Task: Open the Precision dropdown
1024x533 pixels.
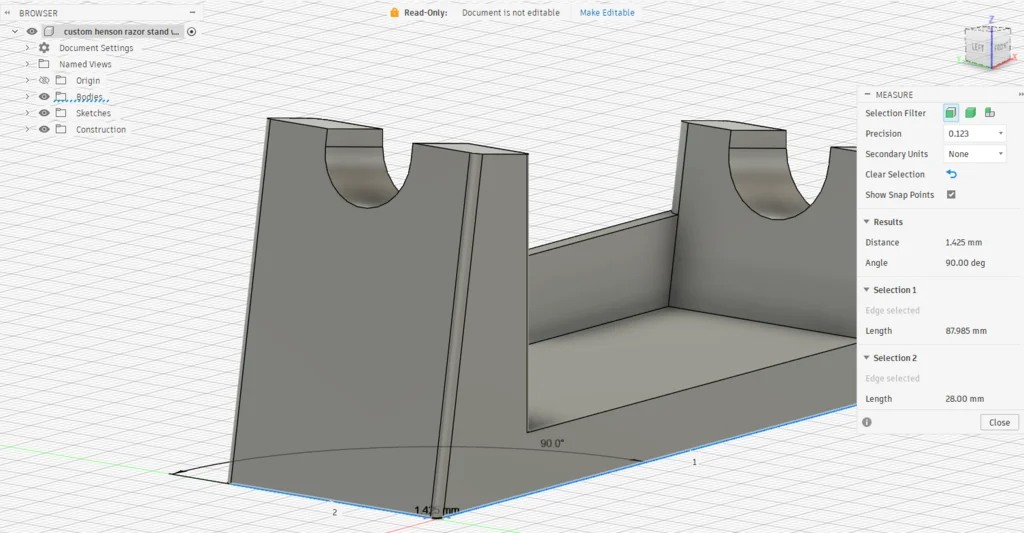Action: click(x=975, y=134)
